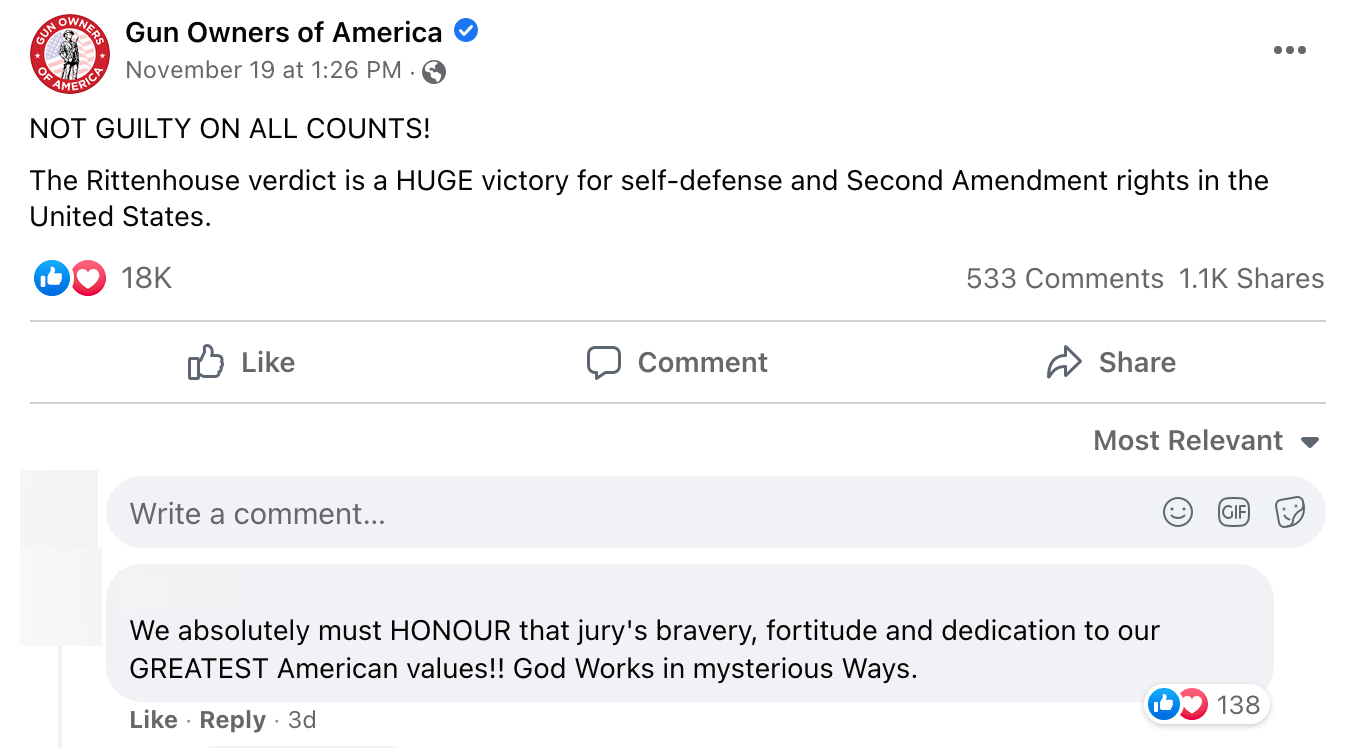
Task: View the 533 Comments list
Action: tap(1064, 279)
